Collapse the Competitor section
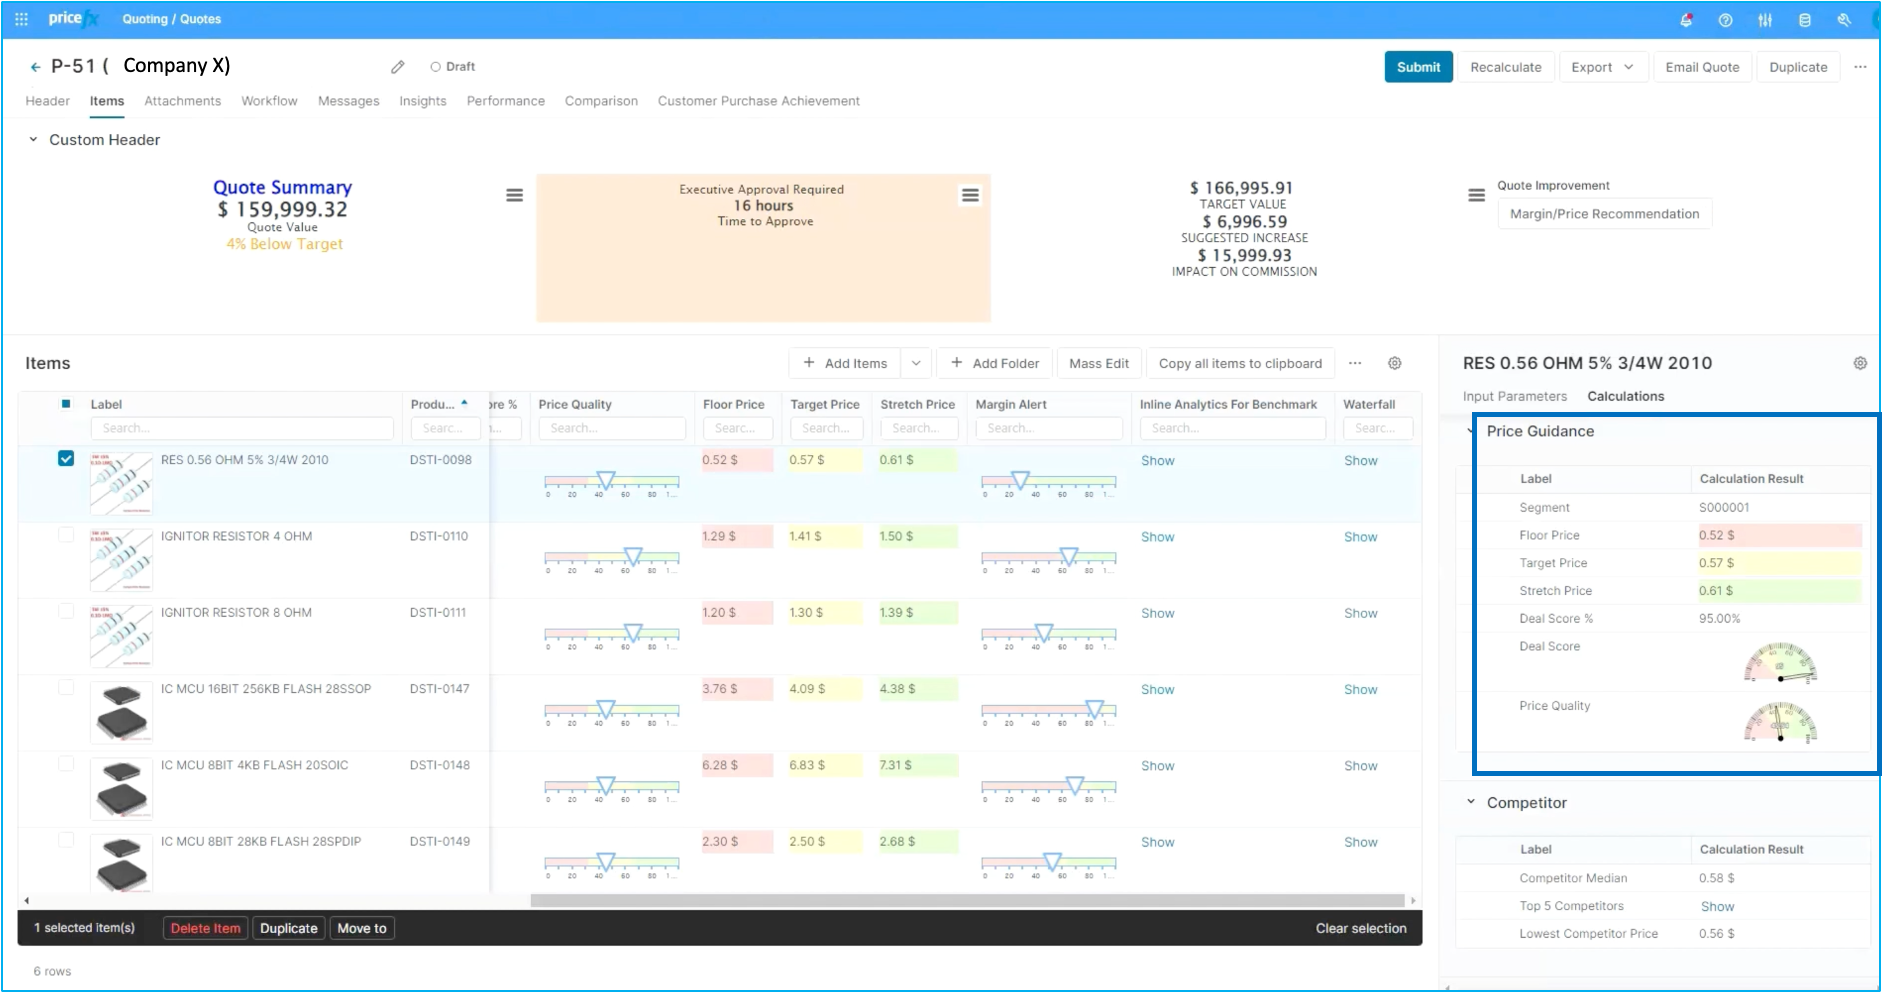 pyautogui.click(x=1470, y=802)
